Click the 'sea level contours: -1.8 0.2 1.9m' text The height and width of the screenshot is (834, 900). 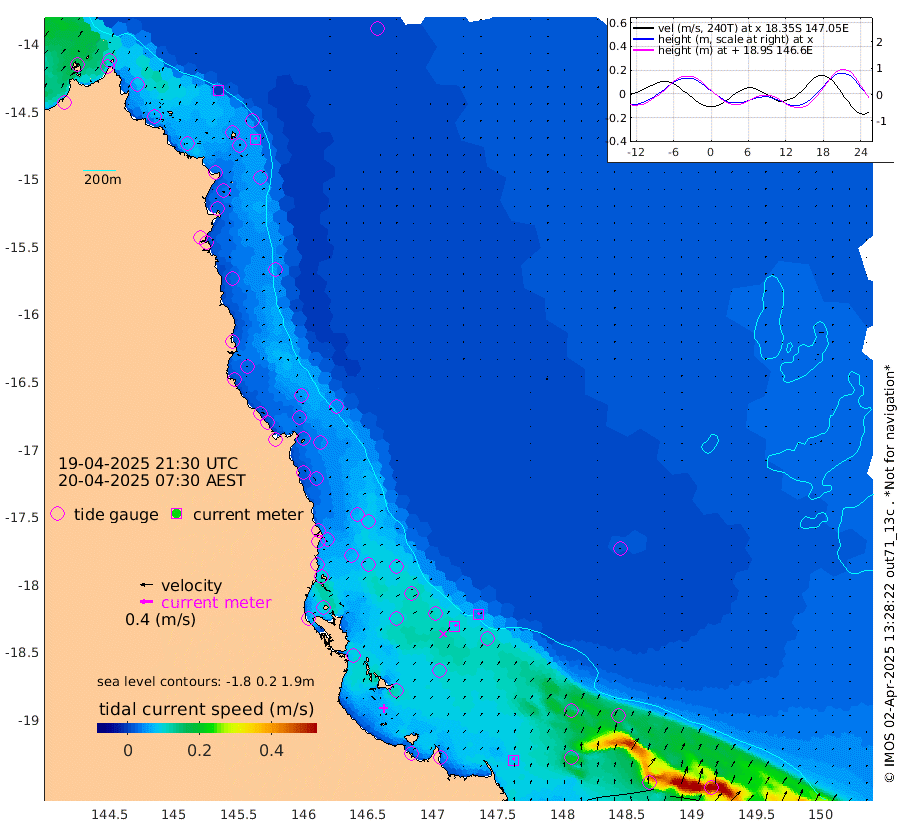pos(205,681)
